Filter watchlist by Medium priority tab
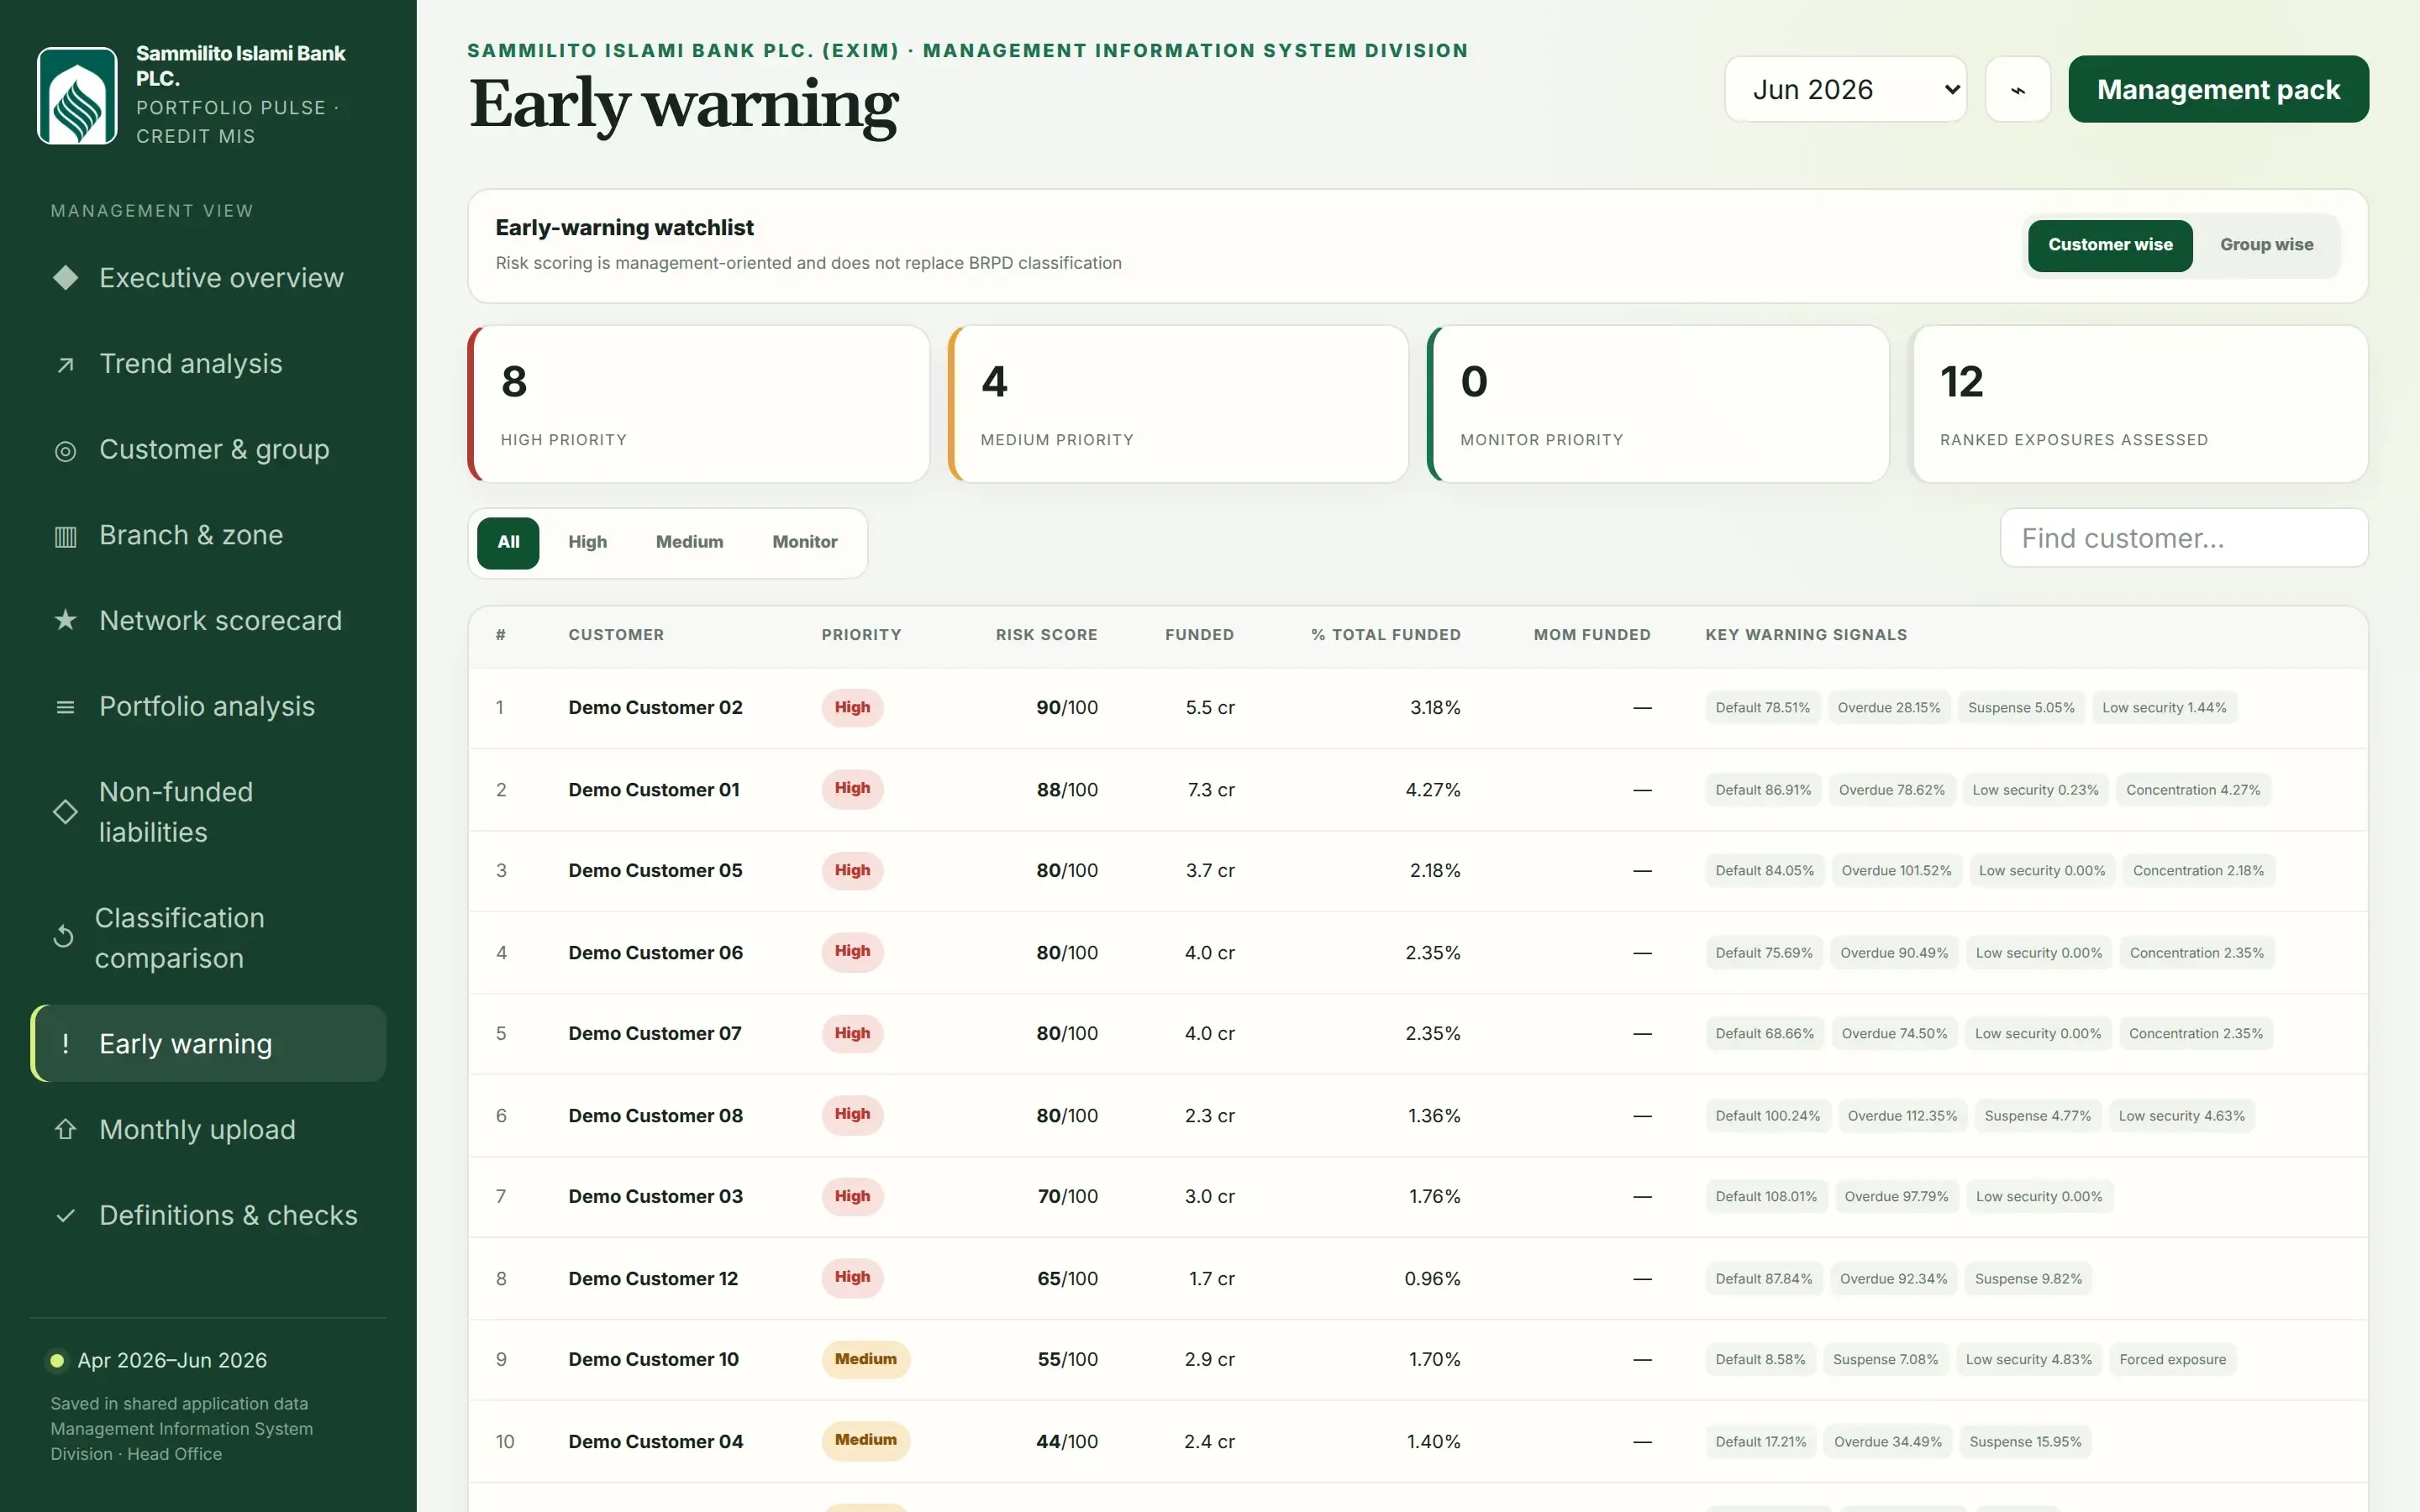The image size is (2420, 1512). 689,542
